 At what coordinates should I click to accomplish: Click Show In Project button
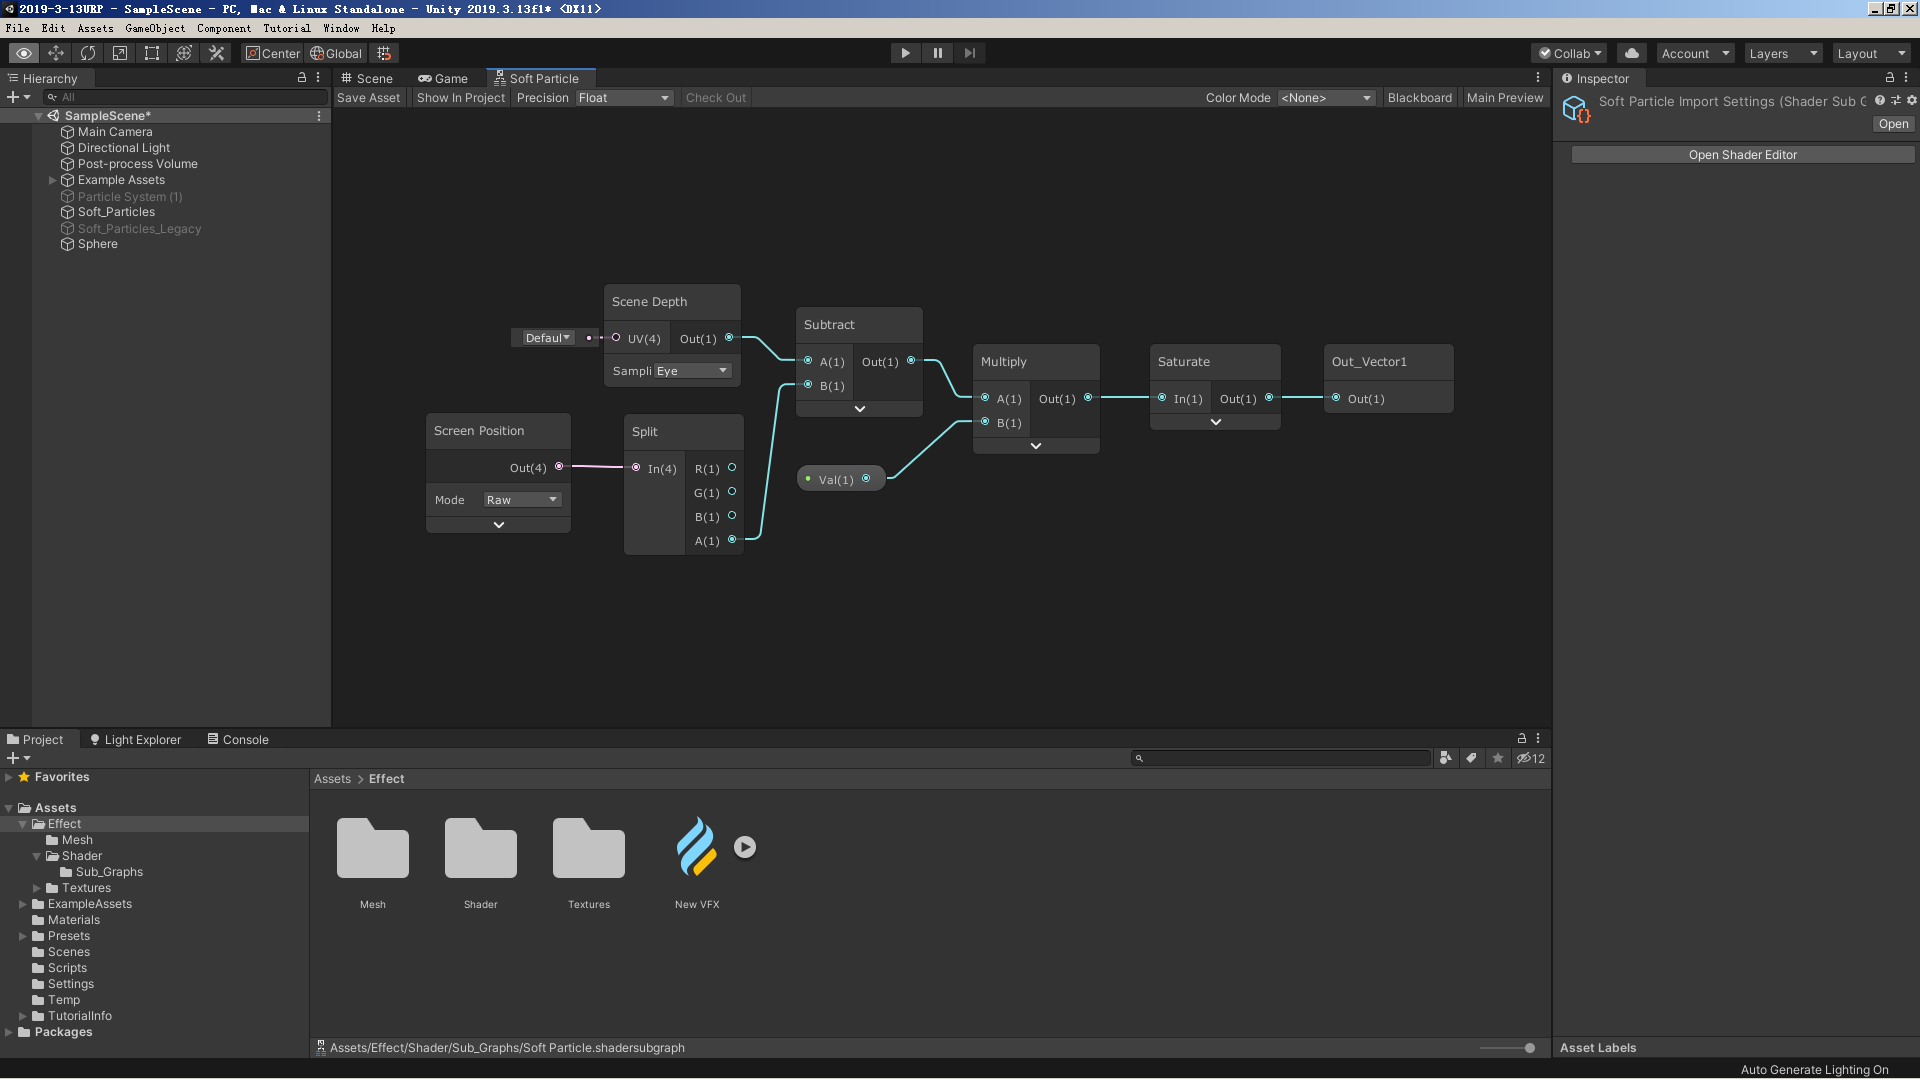click(x=461, y=97)
